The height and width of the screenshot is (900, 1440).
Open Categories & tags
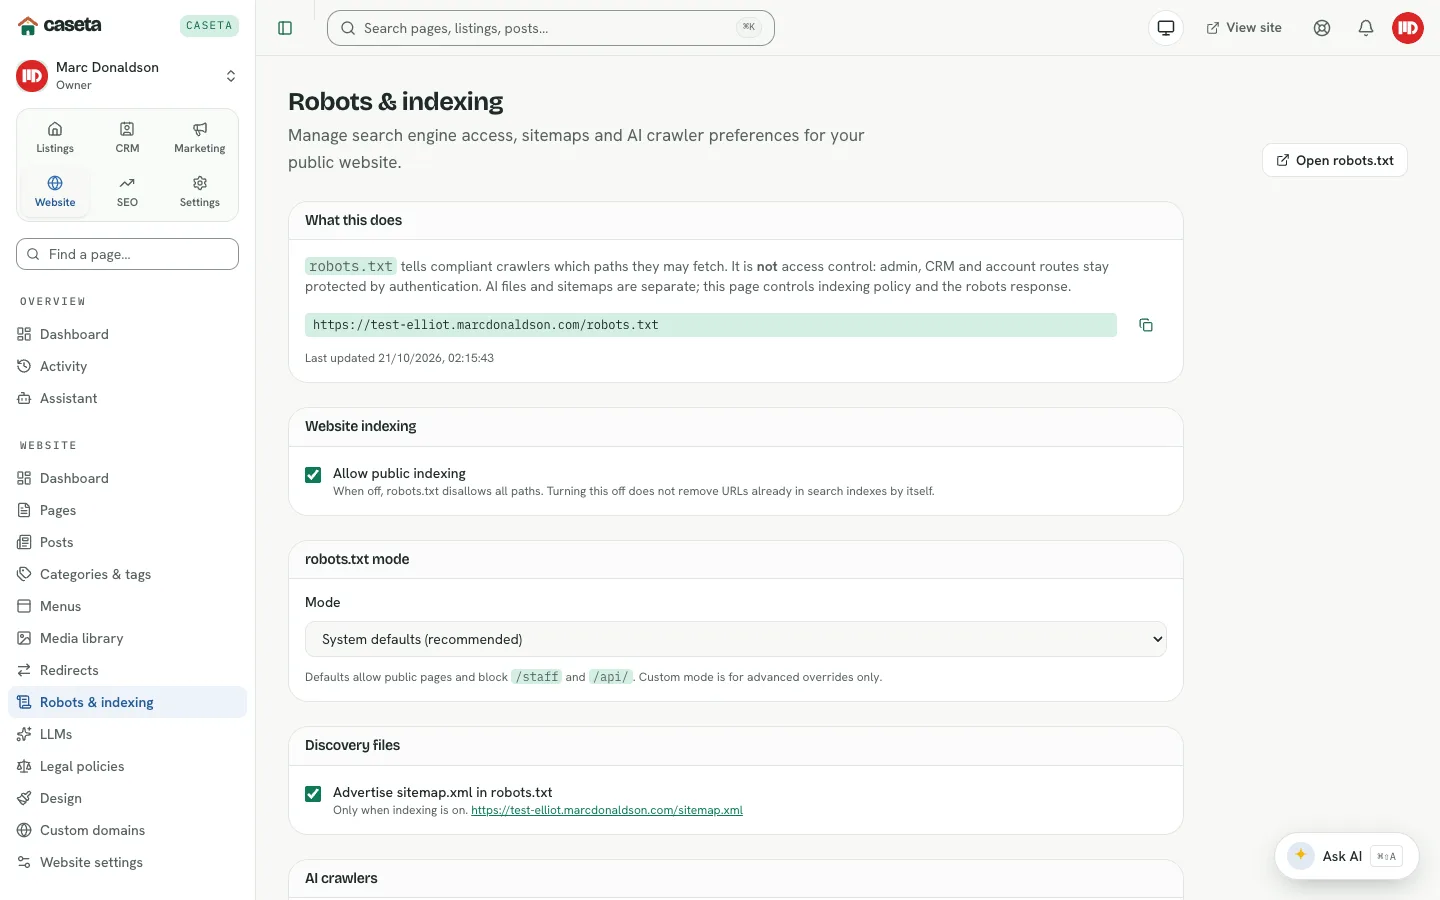click(127, 574)
